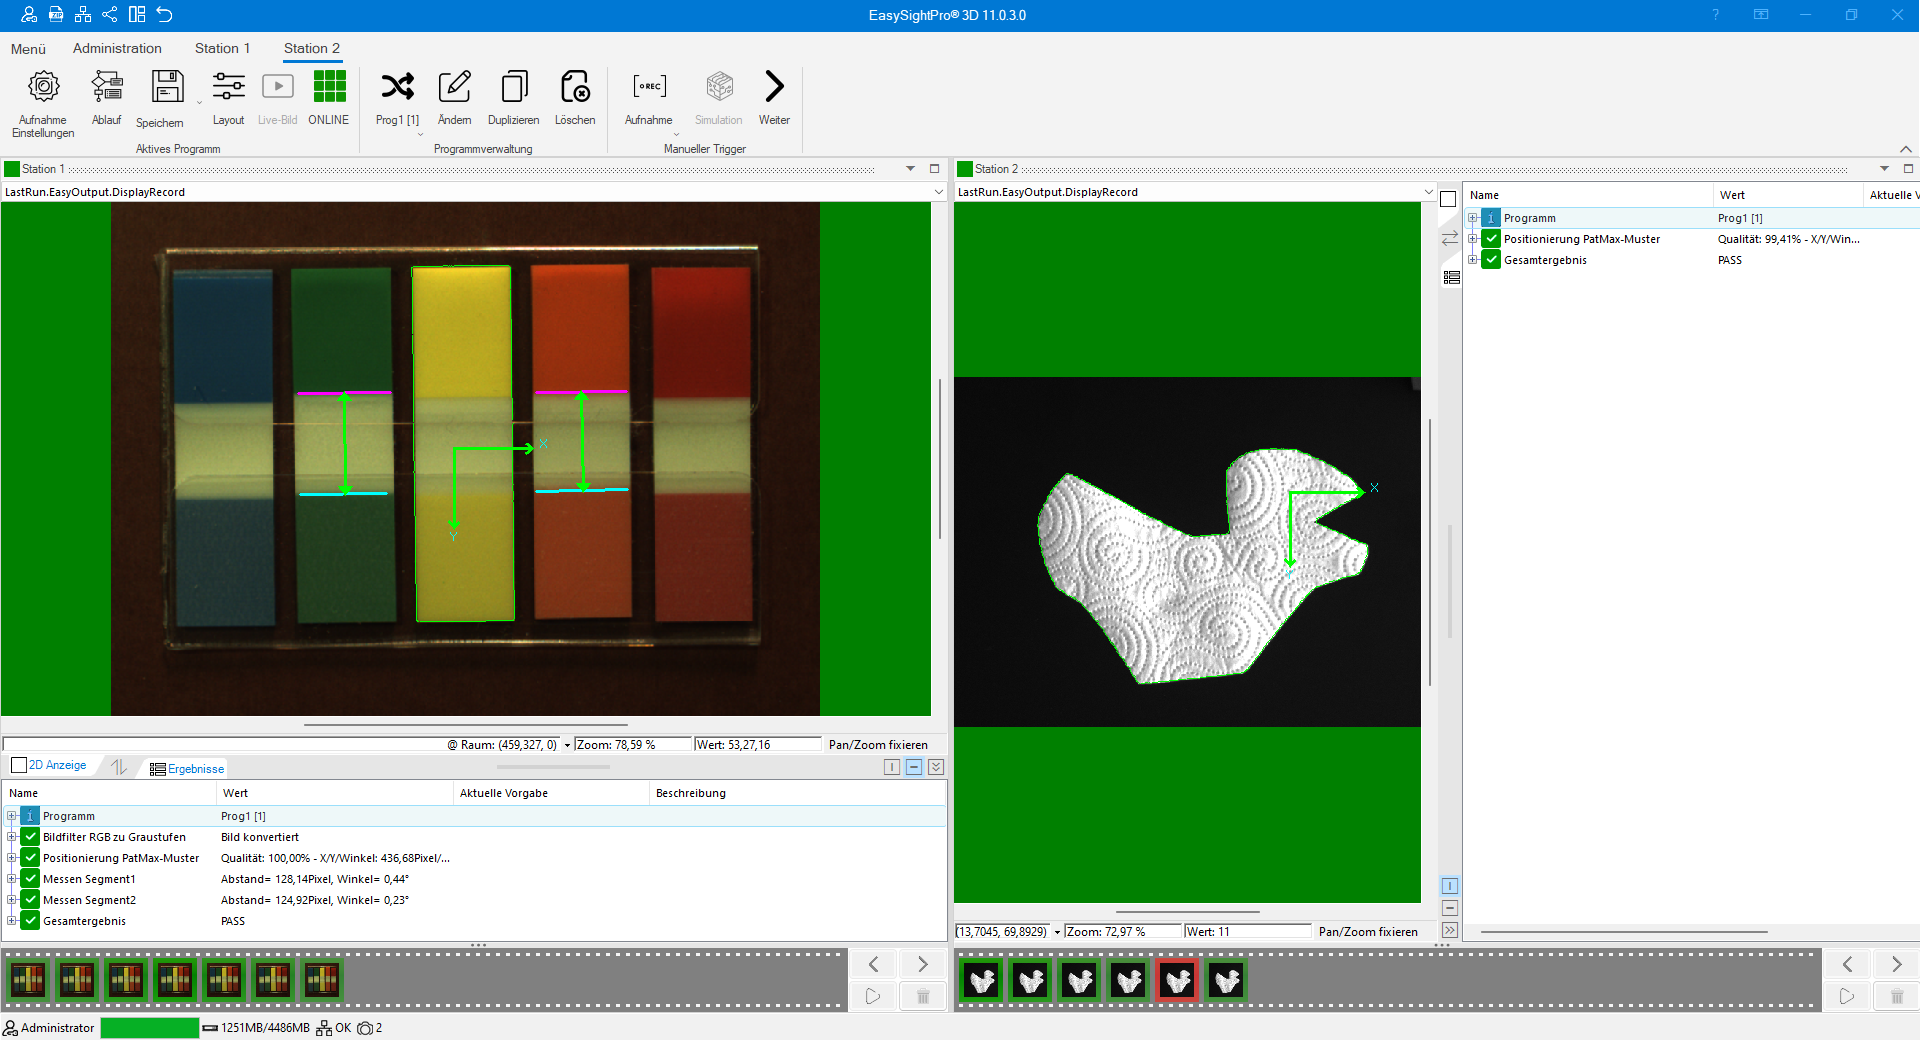Open the Station 1 ribbon tab

point(222,48)
